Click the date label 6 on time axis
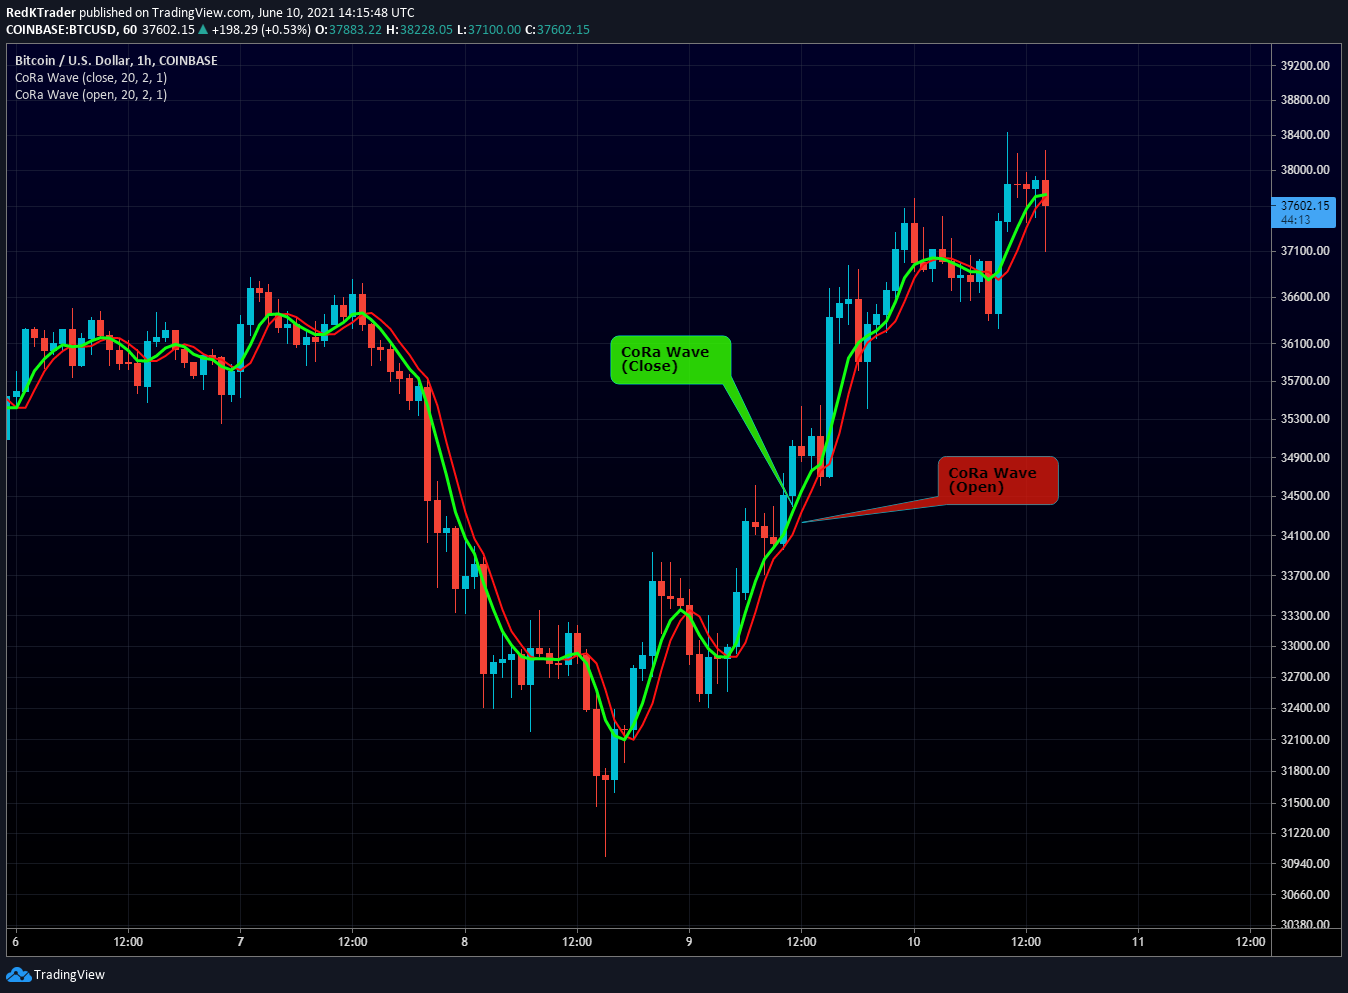 tap(16, 942)
